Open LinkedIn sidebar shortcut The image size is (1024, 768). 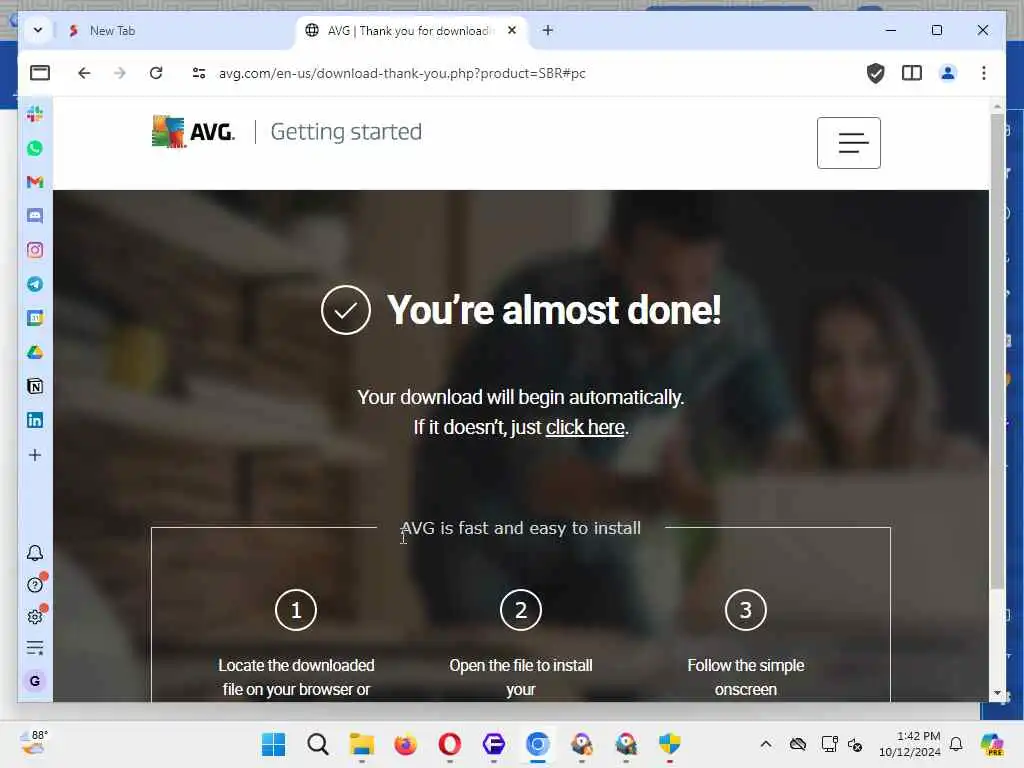(x=35, y=420)
